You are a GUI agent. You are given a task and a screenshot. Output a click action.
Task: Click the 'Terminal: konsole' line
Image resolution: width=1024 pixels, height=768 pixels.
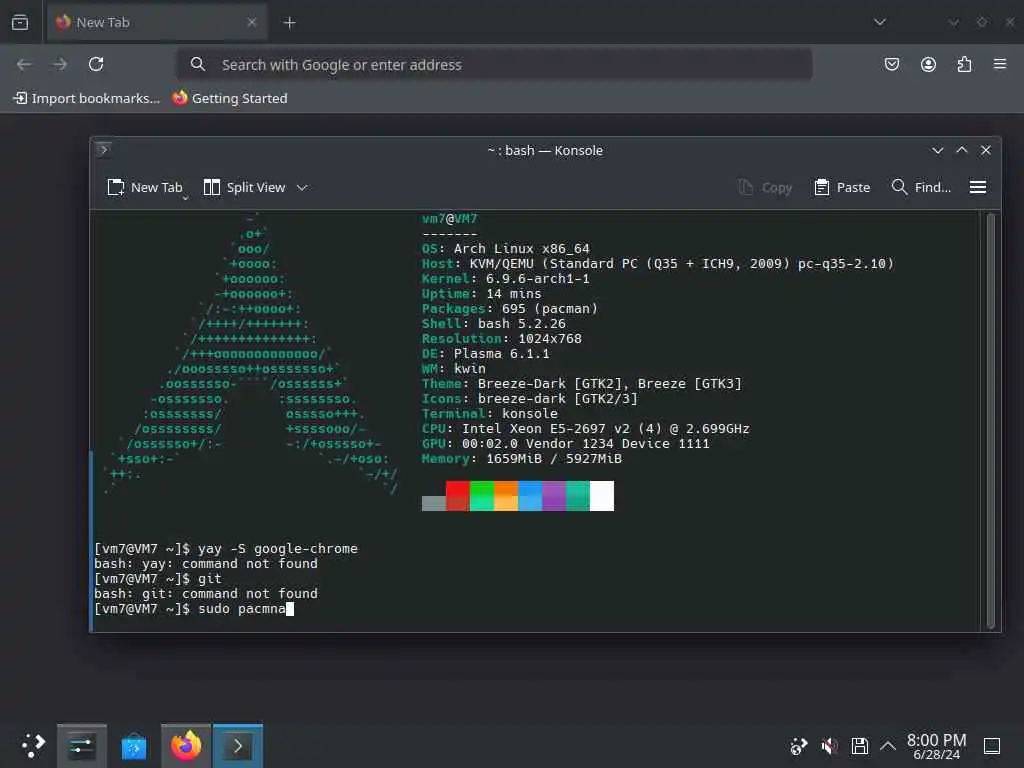click(490, 414)
